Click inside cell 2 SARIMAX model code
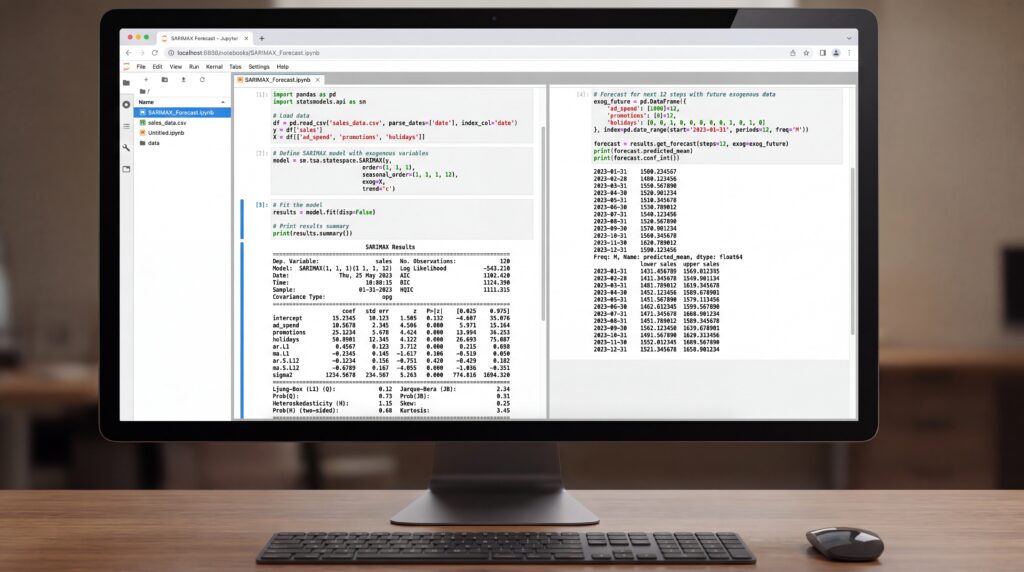Viewport: 1024px width, 572px height. click(402, 171)
